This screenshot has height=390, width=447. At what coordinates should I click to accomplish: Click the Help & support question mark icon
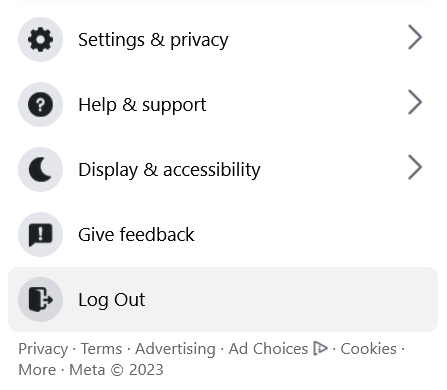(40, 104)
